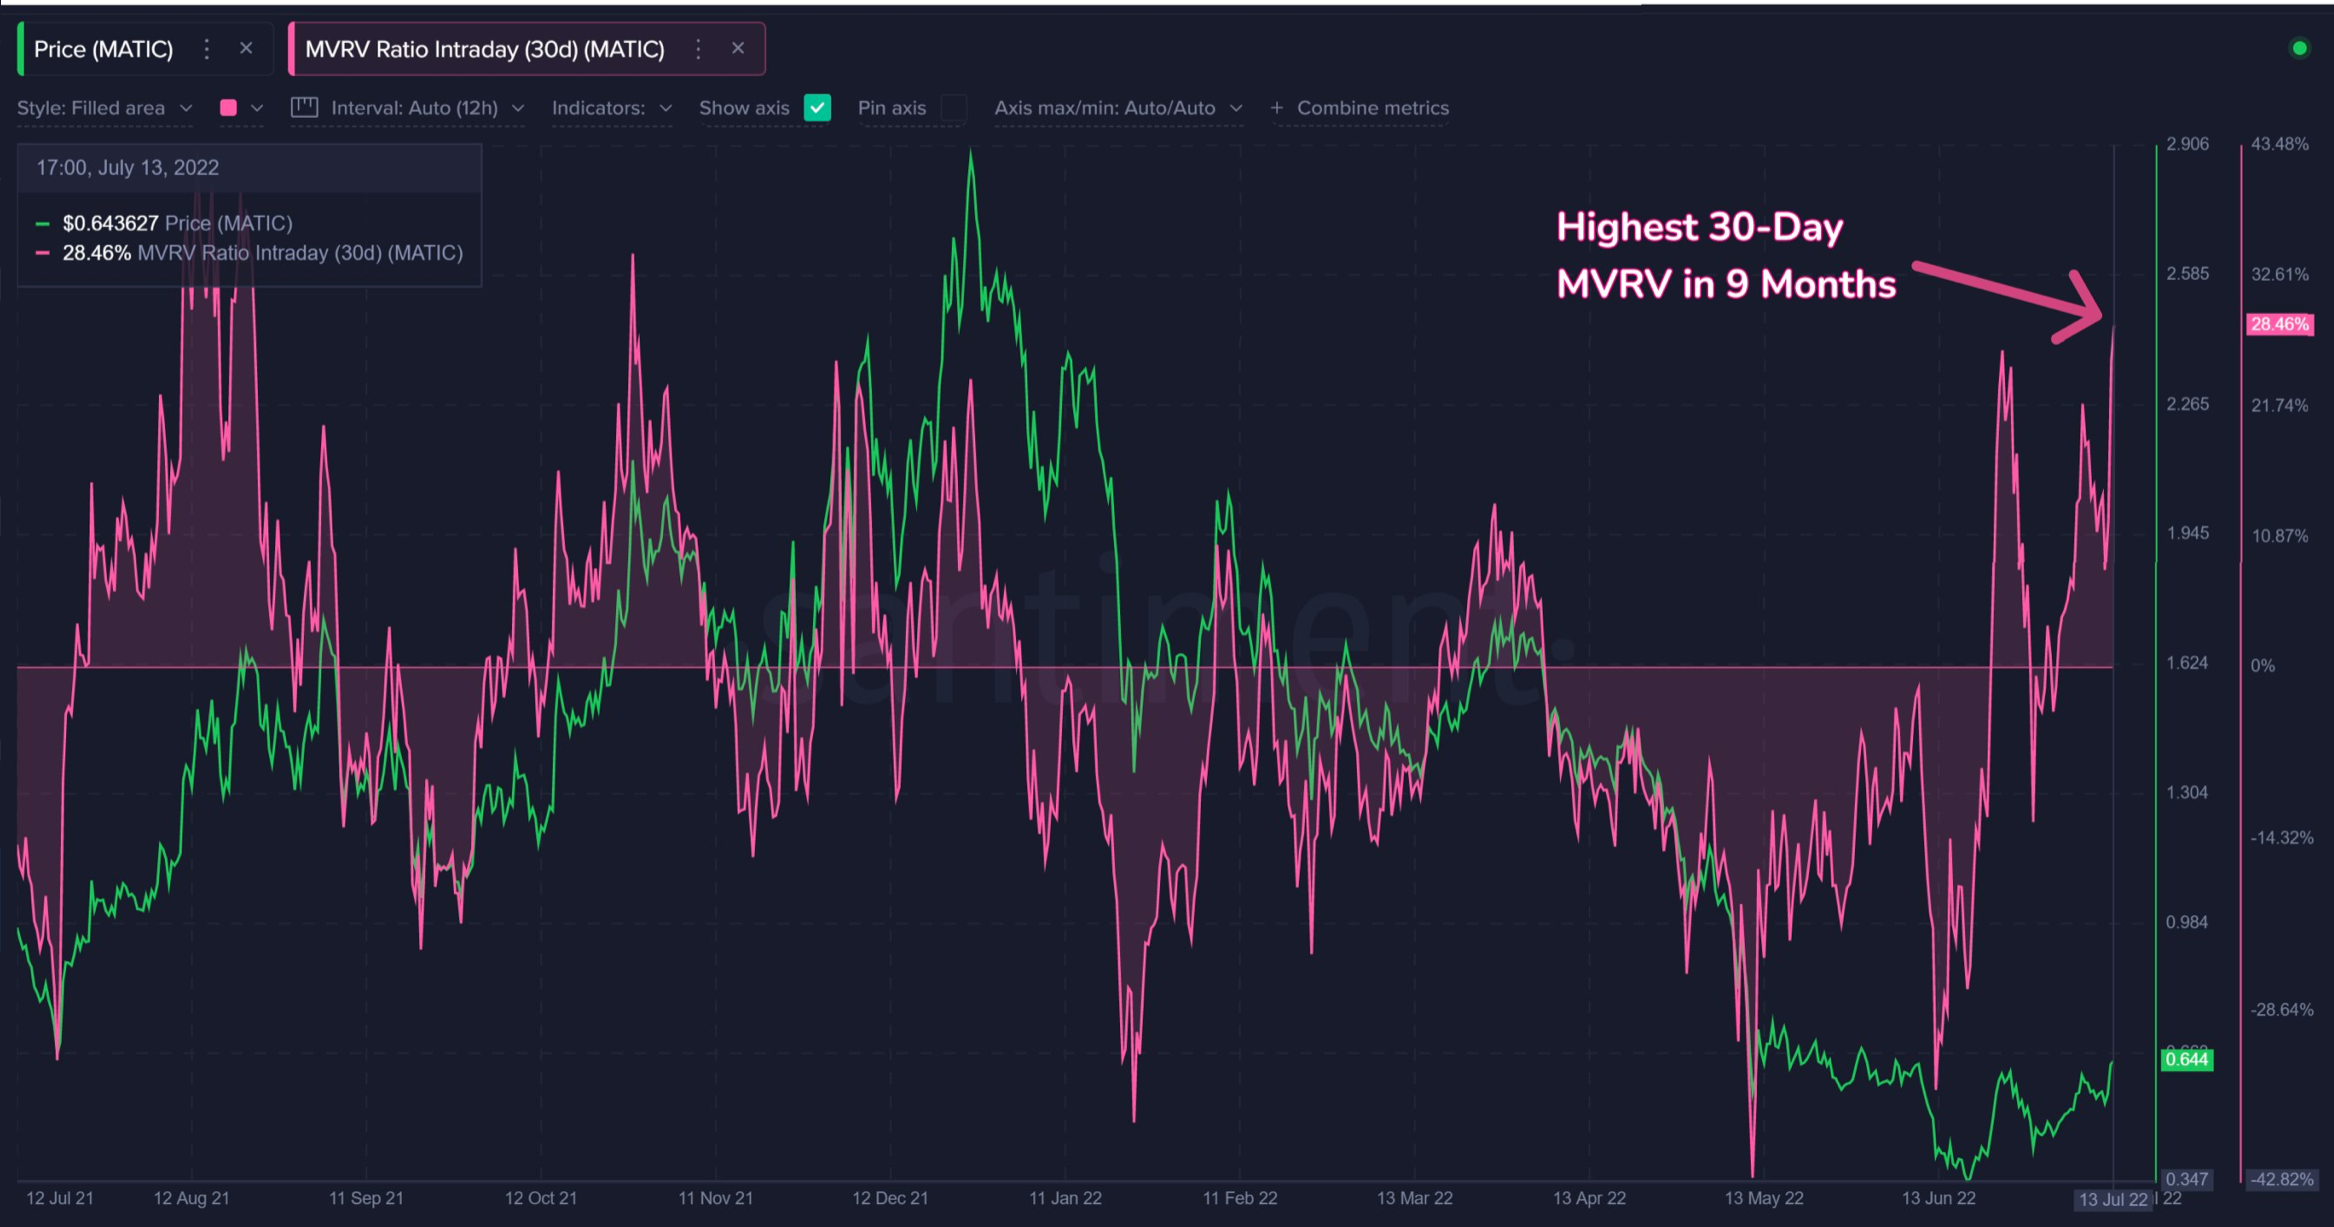Click the 13 Jul 22 date marker
This screenshot has height=1227, width=2334.
pyautogui.click(x=2112, y=1199)
